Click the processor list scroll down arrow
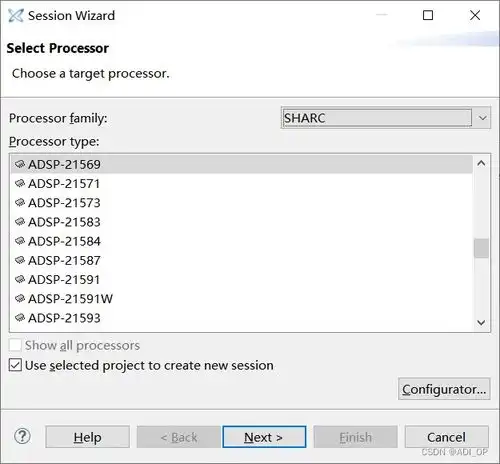 pos(481,322)
